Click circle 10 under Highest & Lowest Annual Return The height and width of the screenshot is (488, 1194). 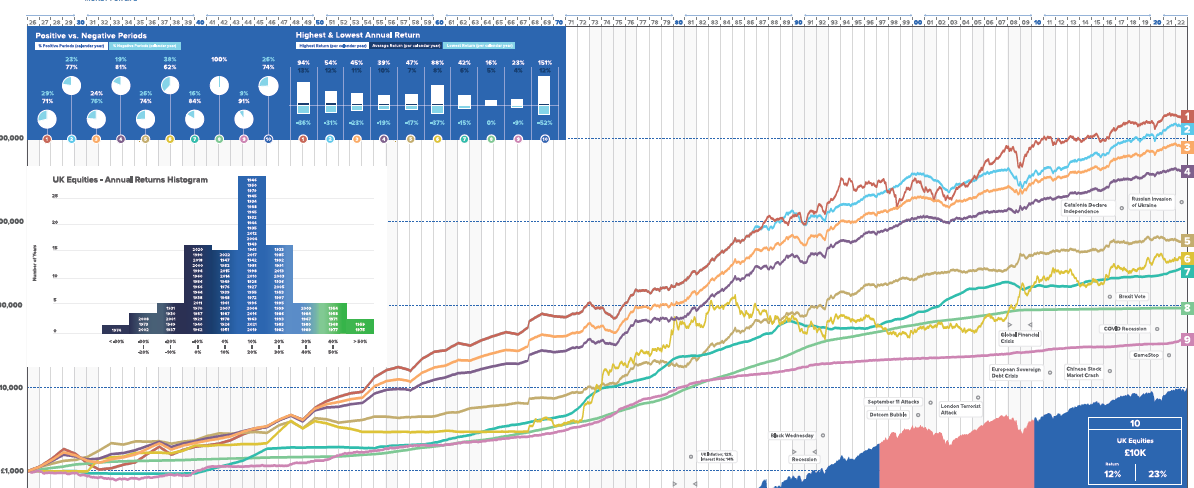pyautogui.click(x=544, y=139)
